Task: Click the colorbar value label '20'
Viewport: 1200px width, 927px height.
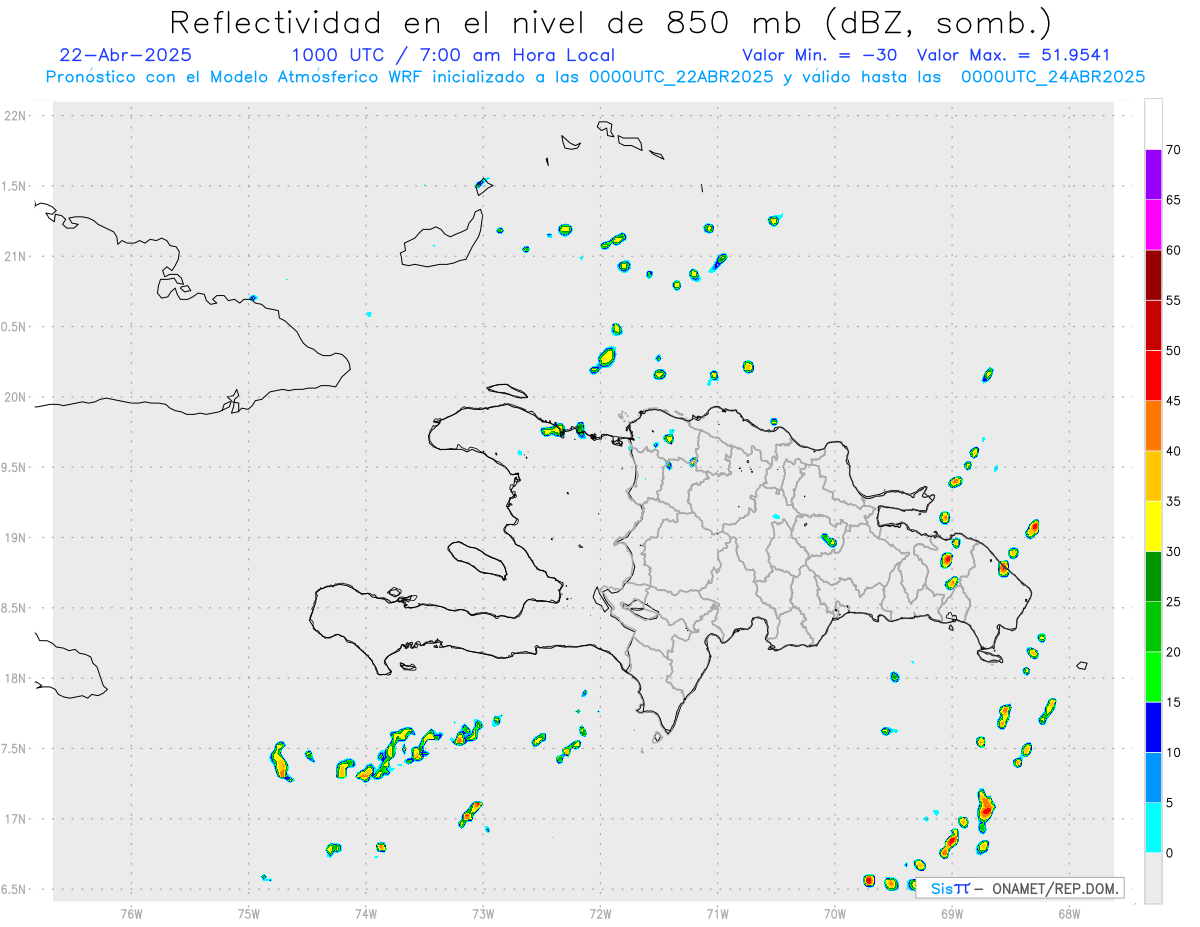Action: click(1173, 652)
